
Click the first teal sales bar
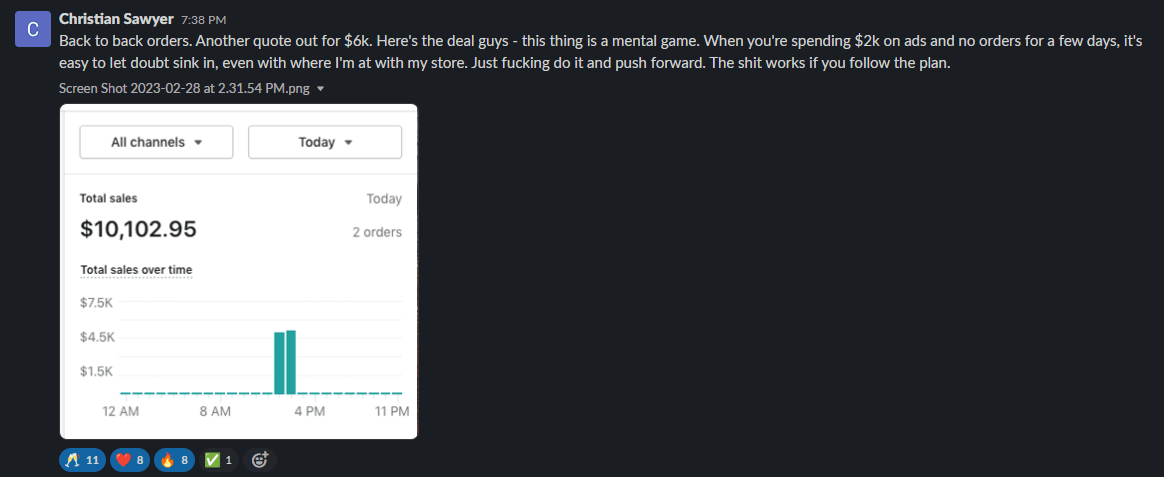click(x=279, y=363)
